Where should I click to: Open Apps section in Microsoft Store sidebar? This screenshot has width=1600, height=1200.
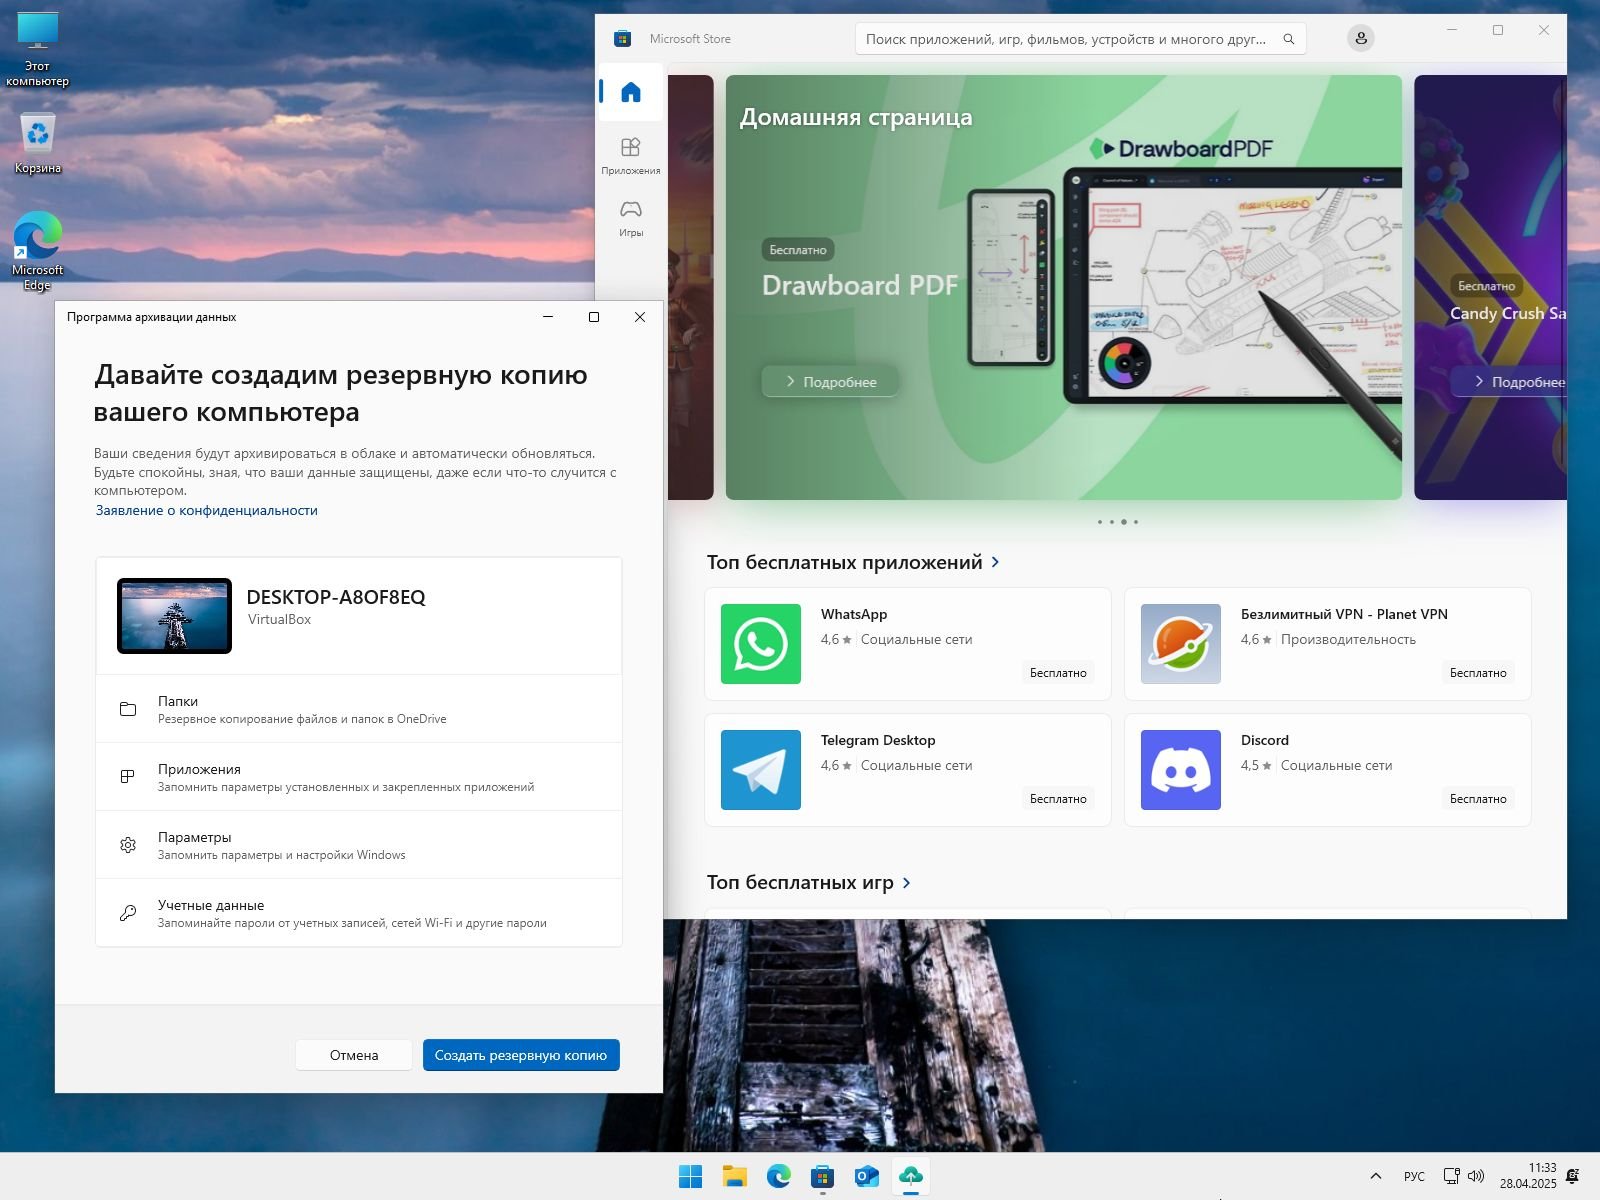tap(630, 155)
